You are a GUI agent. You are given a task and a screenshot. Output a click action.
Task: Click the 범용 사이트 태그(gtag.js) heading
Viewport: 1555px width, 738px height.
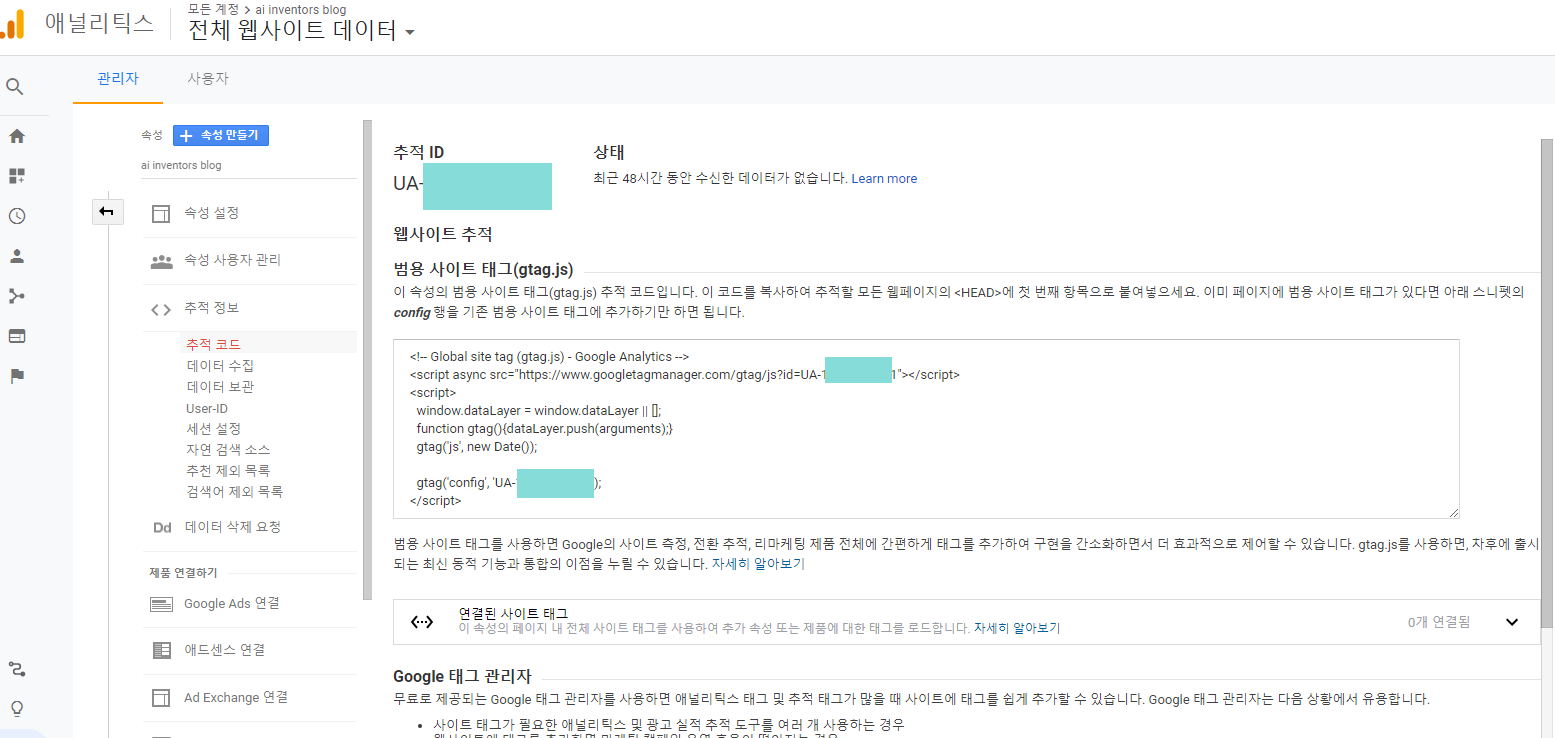483,269
